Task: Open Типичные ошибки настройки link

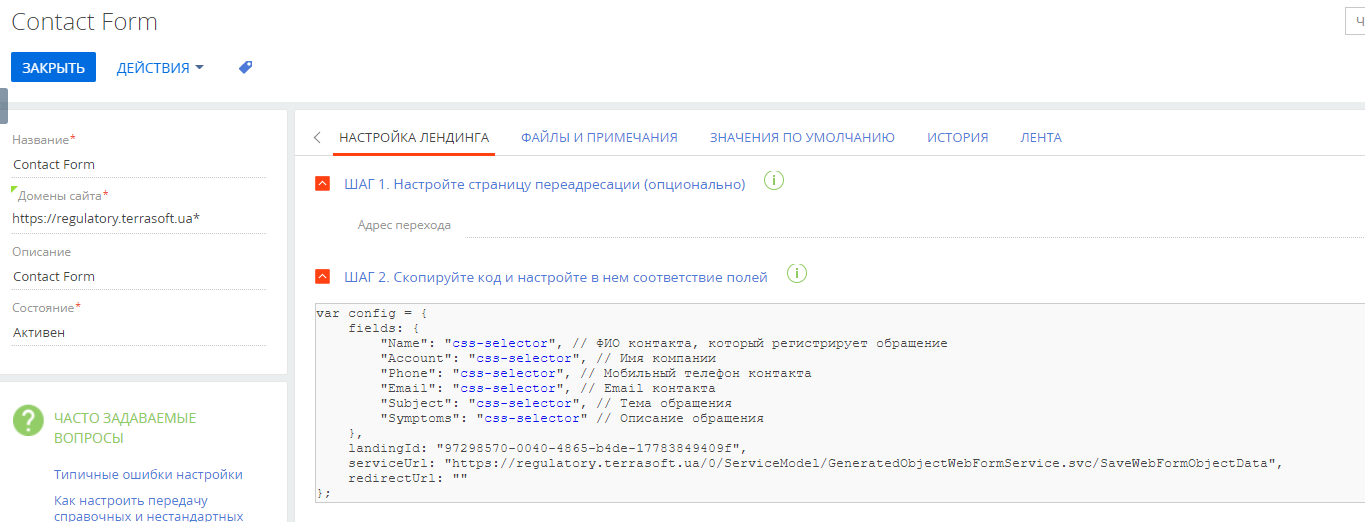Action: pos(148,474)
